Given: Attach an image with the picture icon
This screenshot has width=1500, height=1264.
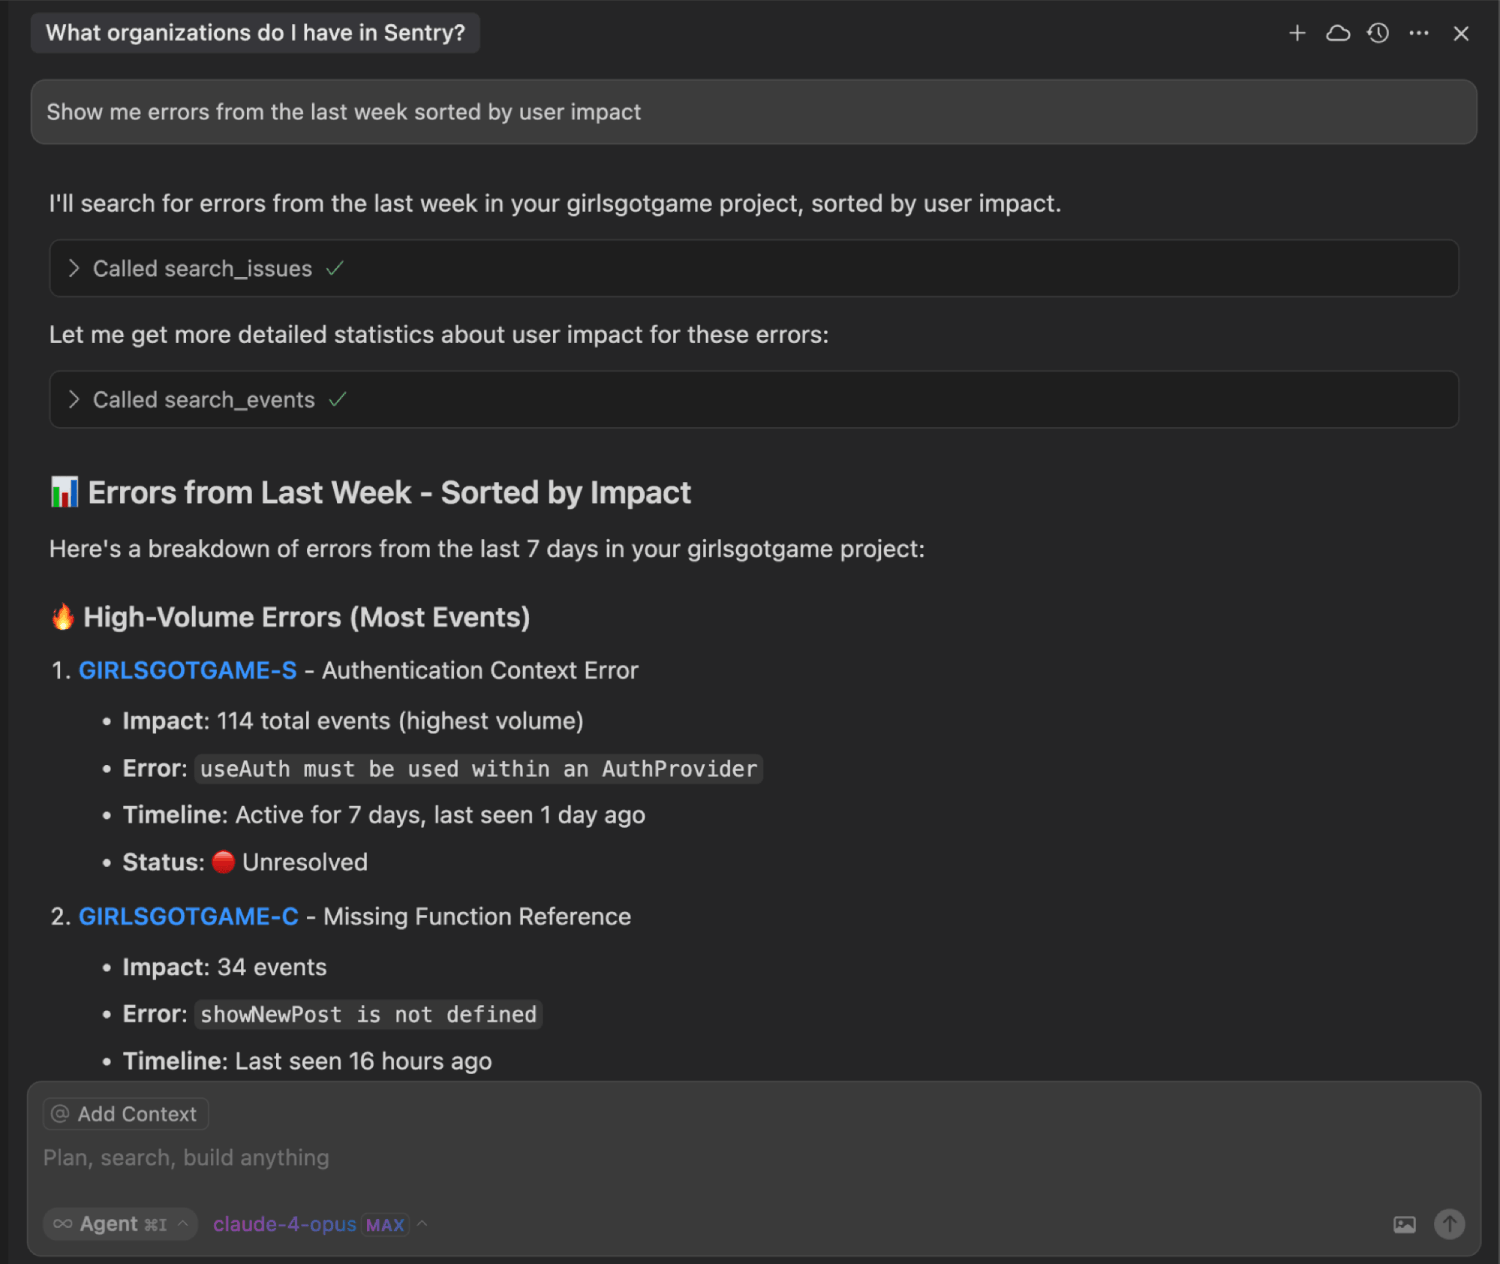Looking at the screenshot, I should pos(1405,1224).
